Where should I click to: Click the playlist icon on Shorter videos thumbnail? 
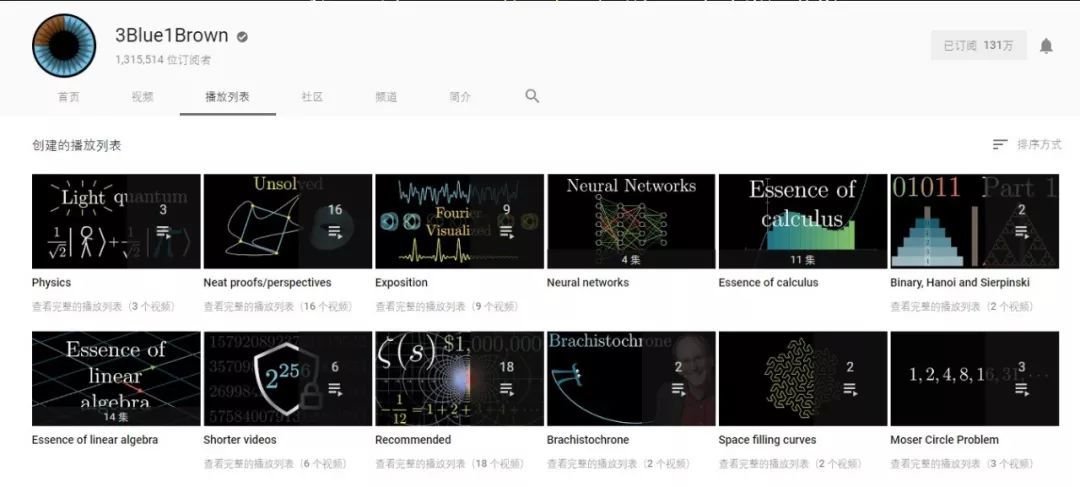click(335, 389)
